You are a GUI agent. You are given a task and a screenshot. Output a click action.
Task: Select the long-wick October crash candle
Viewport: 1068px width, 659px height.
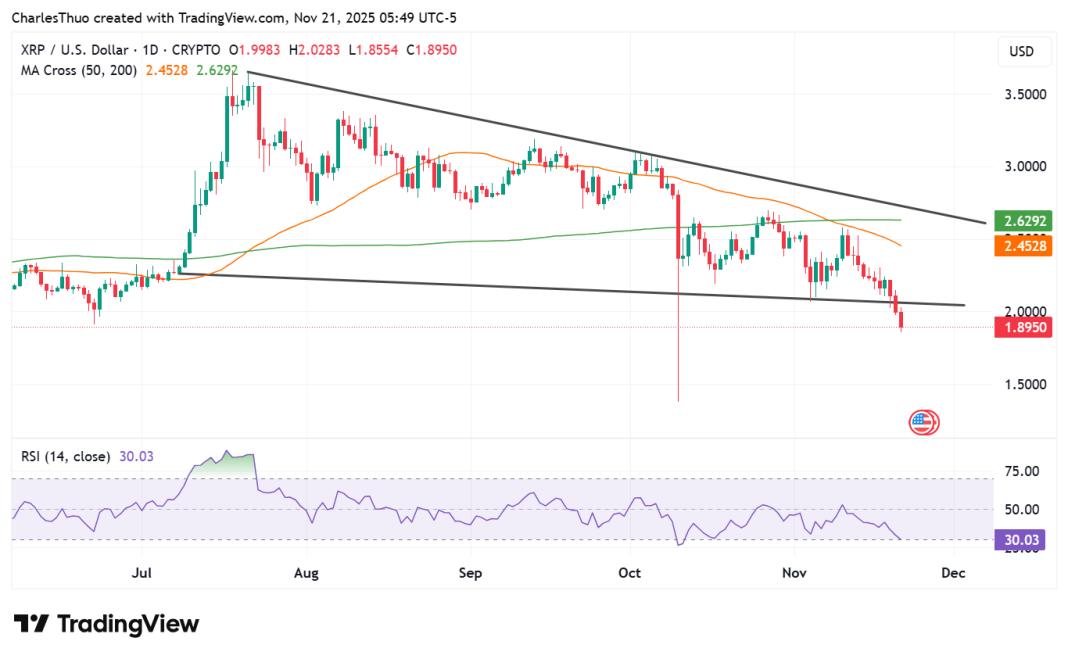[679, 300]
